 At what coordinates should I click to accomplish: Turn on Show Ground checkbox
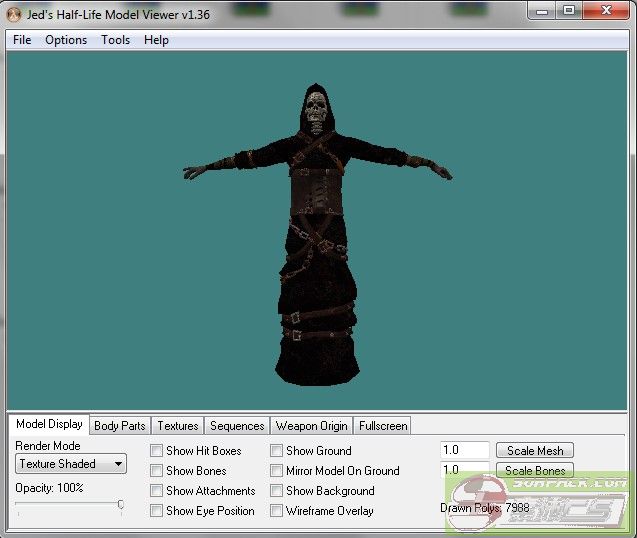[x=276, y=451]
